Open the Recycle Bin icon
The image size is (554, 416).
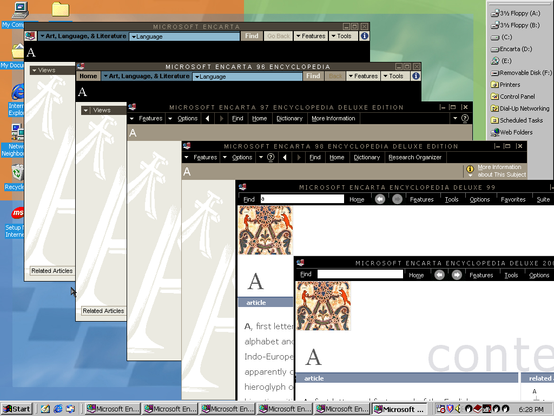coord(18,173)
